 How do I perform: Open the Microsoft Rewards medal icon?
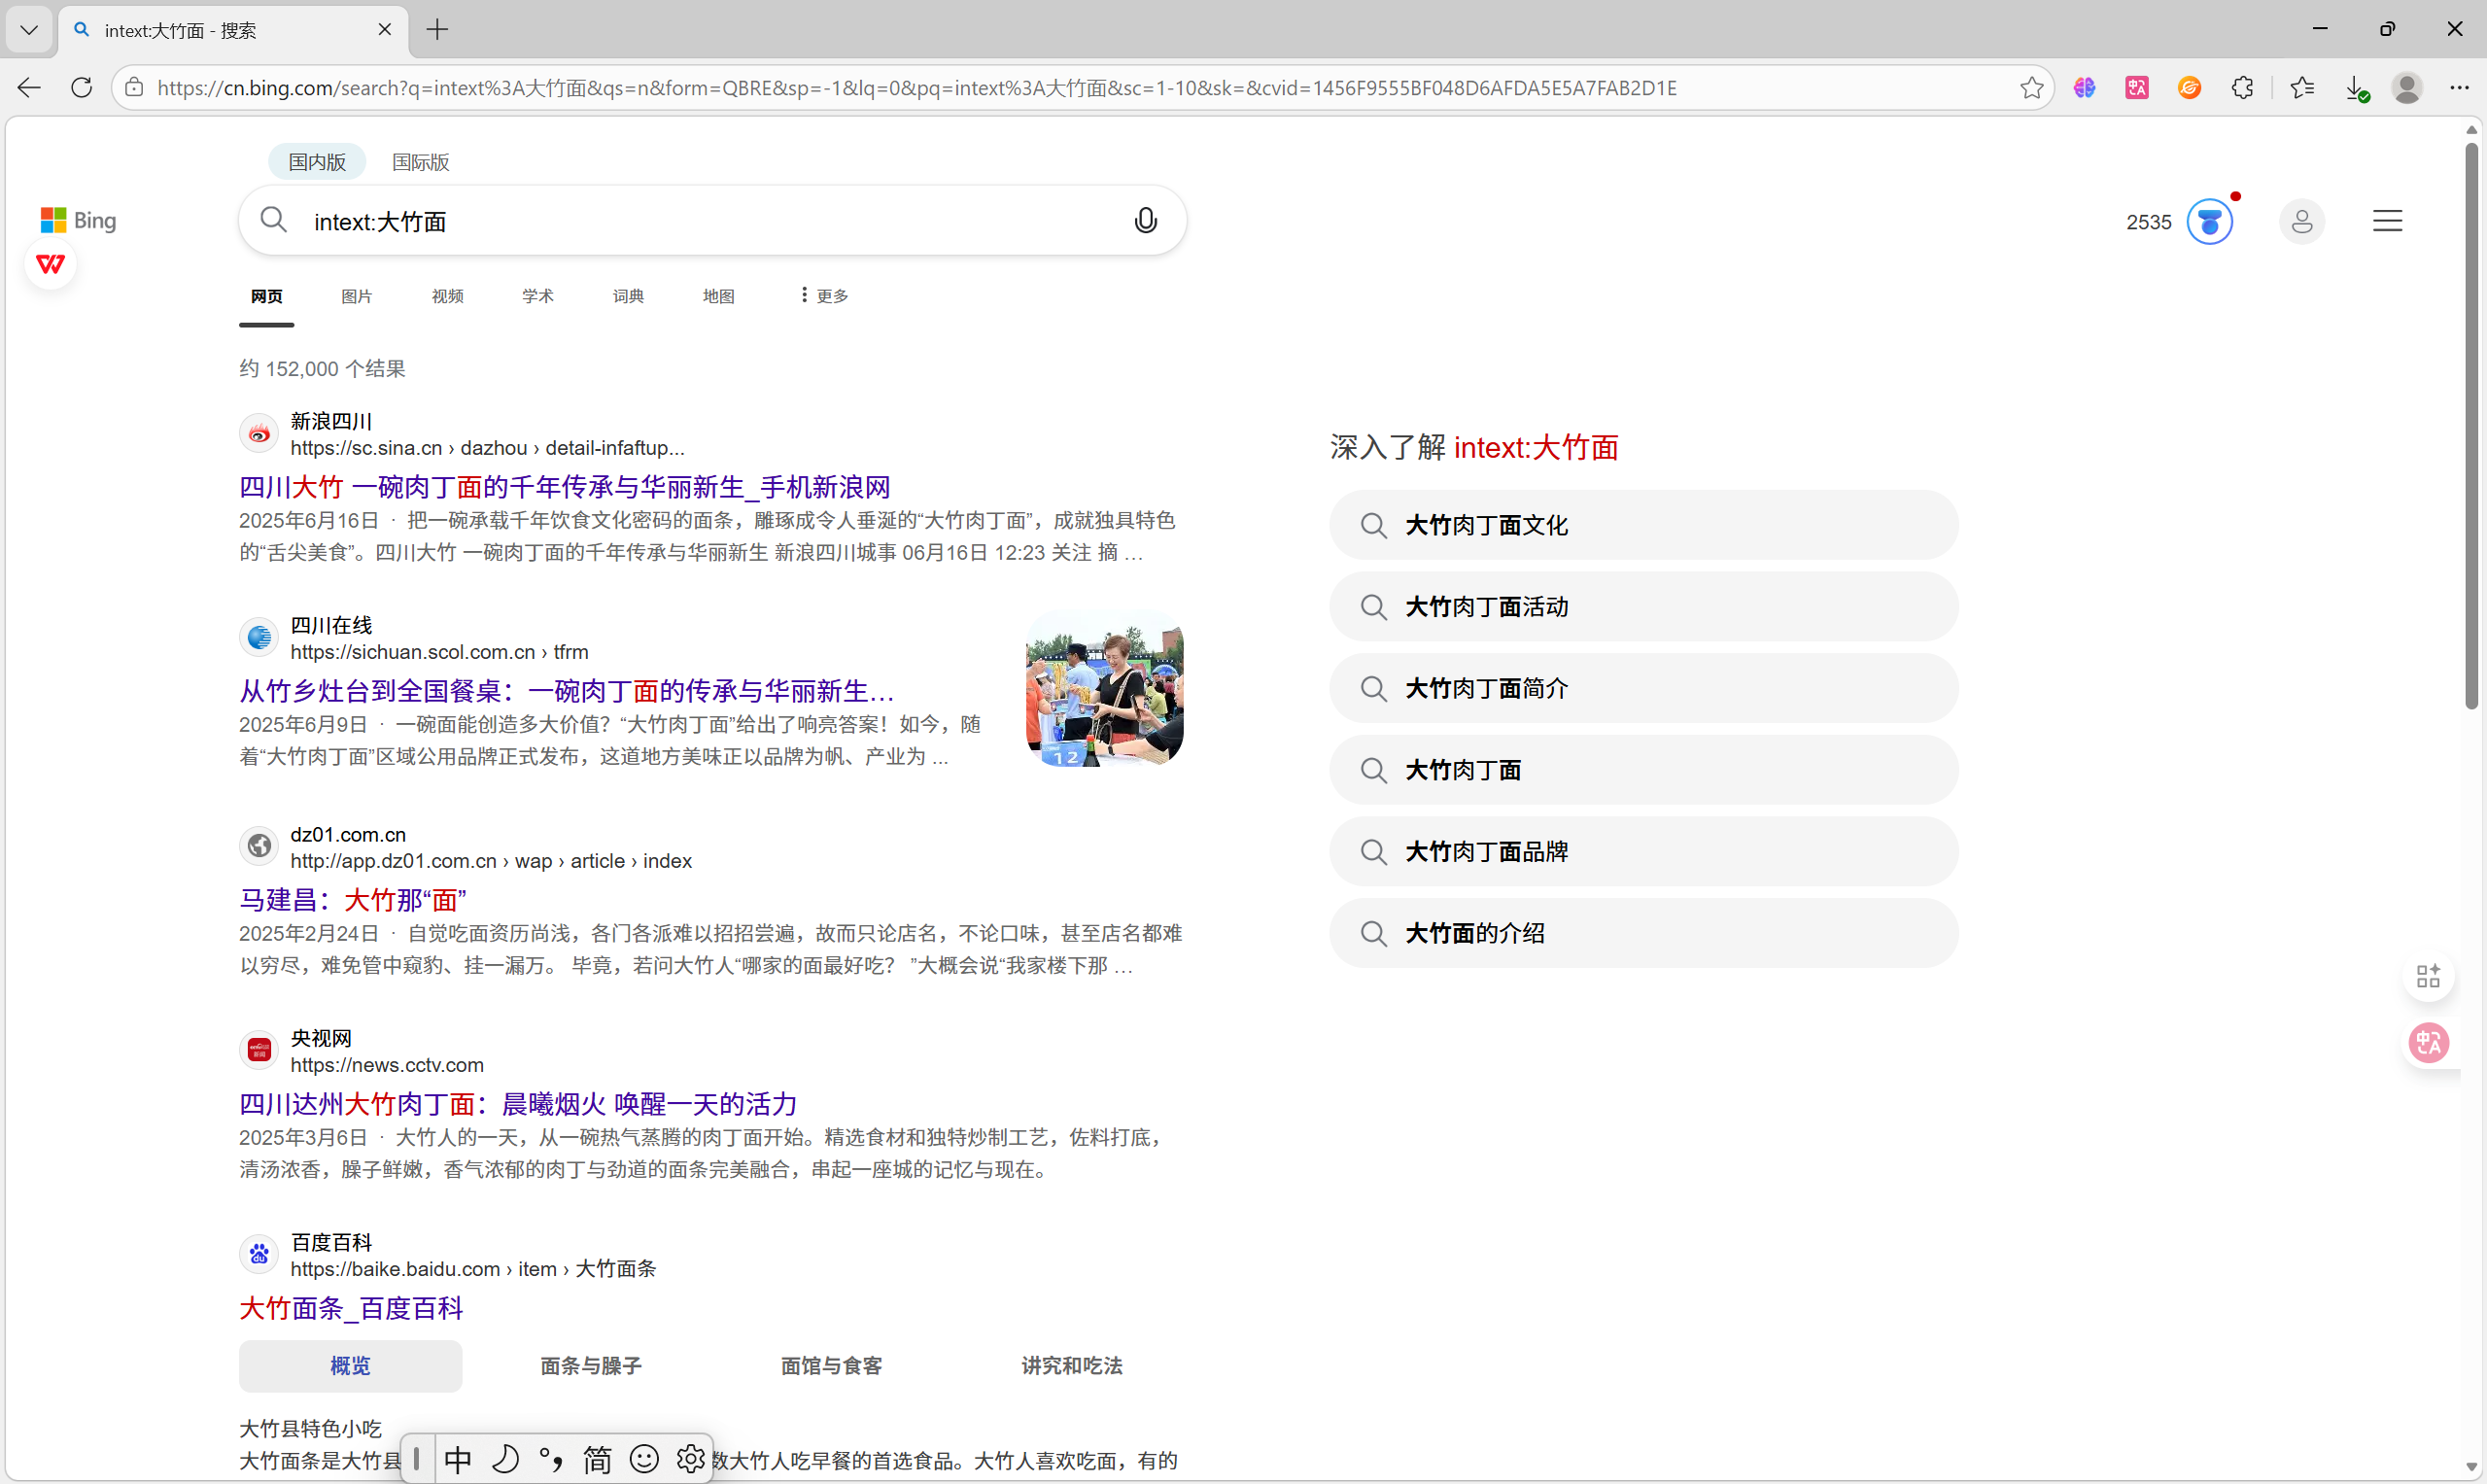click(2210, 221)
